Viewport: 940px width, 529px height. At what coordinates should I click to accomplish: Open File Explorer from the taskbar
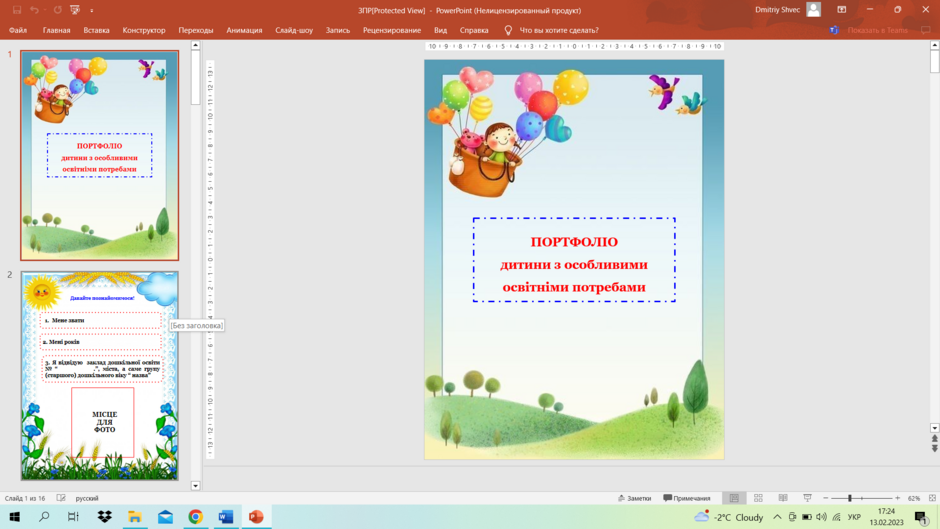point(135,516)
